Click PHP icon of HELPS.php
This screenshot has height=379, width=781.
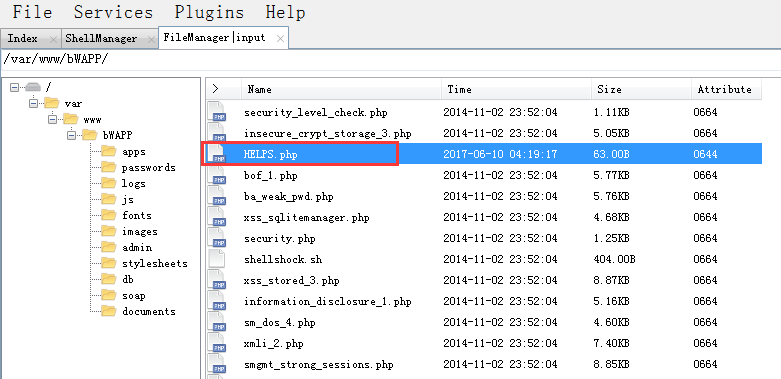[216, 153]
